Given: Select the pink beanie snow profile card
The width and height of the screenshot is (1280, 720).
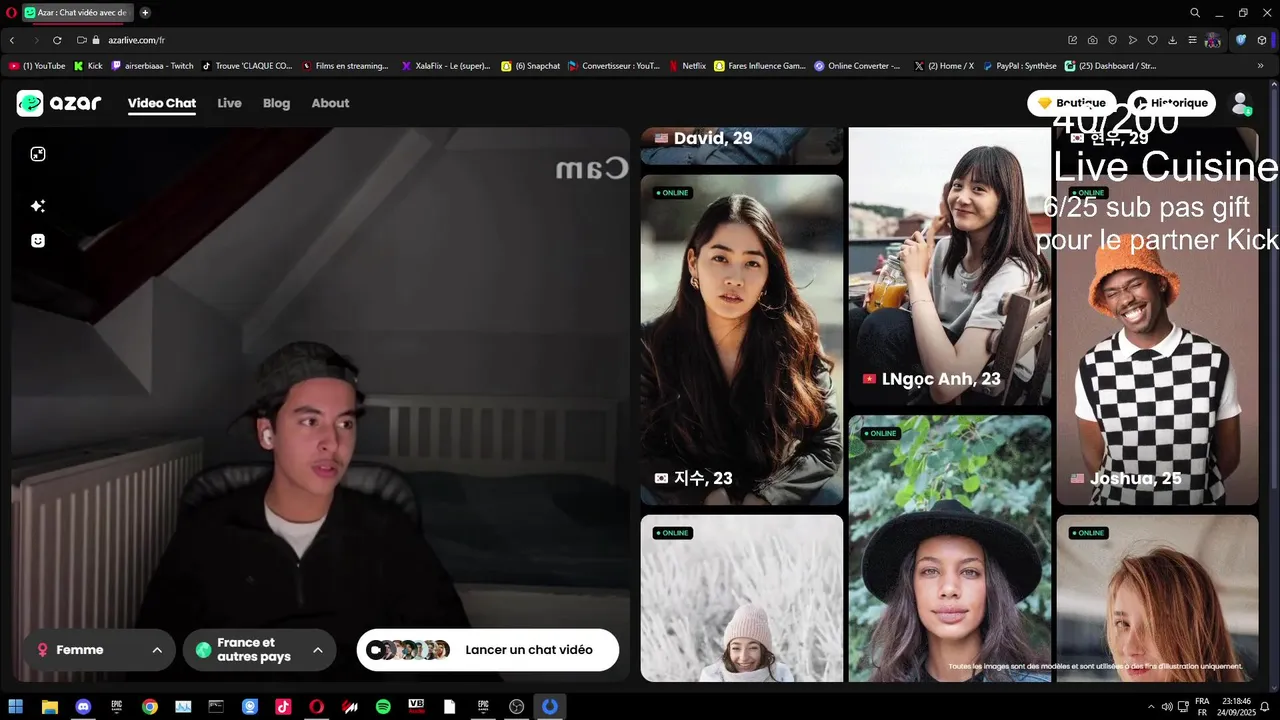Looking at the screenshot, I should click(742, 598).
